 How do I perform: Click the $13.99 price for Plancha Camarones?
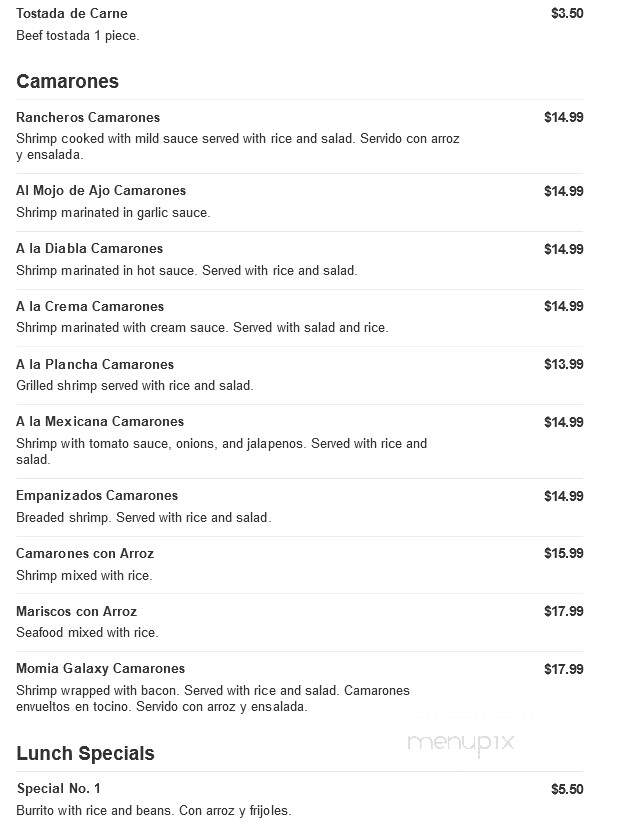(x=564, y=364)
